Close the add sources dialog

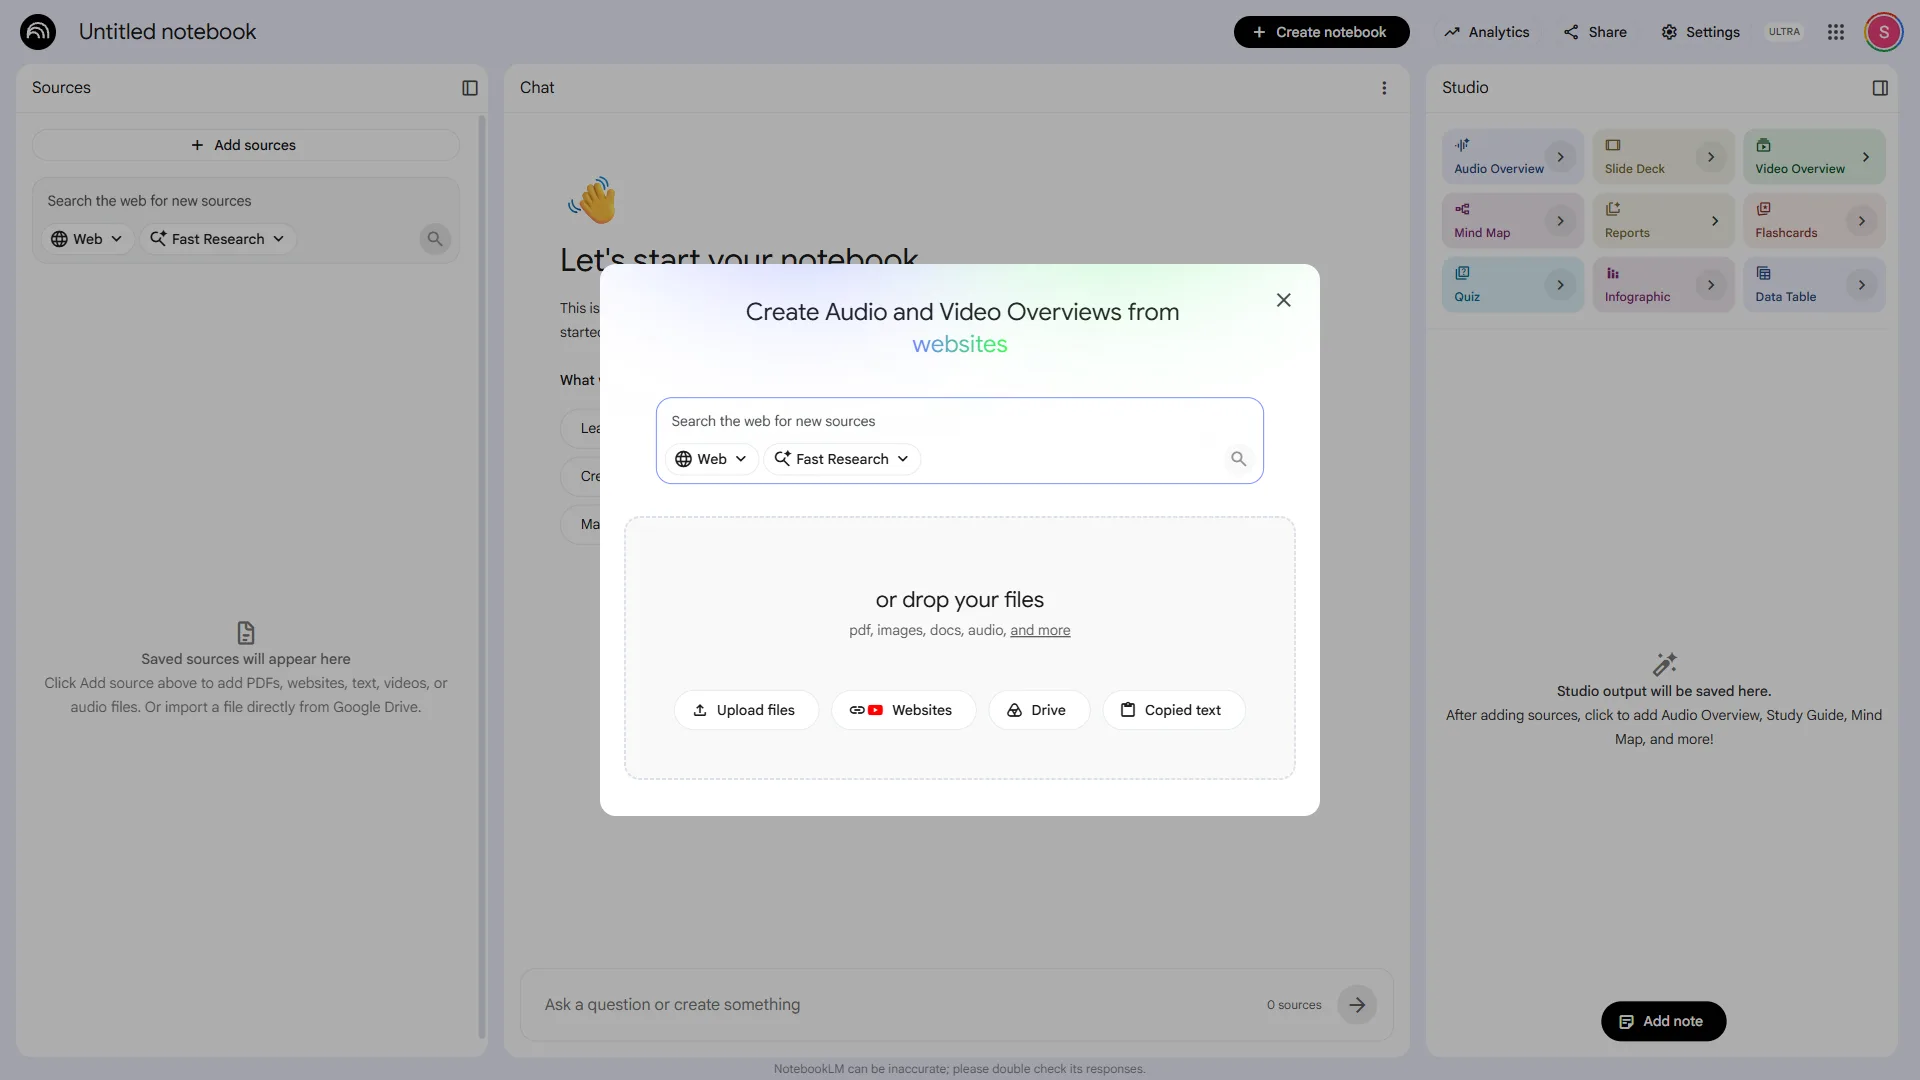pos(1284,300)
